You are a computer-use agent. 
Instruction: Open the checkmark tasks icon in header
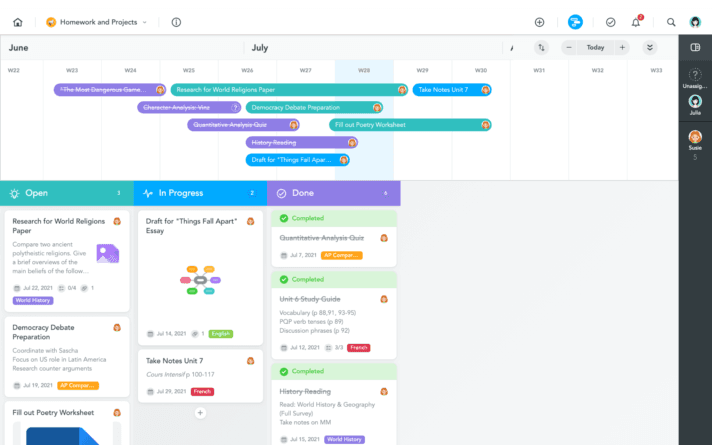click(611, 21)
